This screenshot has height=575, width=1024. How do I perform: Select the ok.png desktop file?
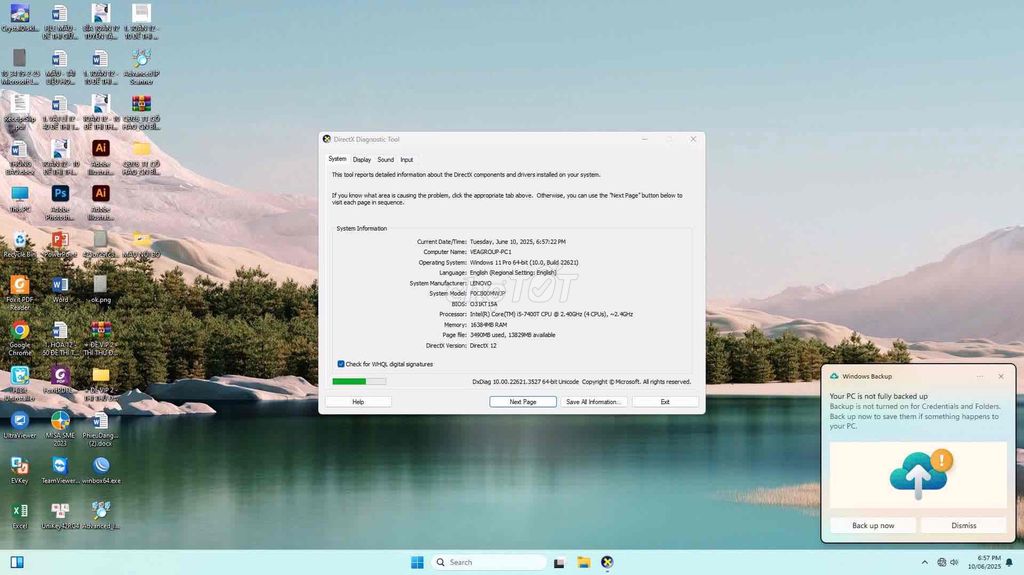[100, 289]
